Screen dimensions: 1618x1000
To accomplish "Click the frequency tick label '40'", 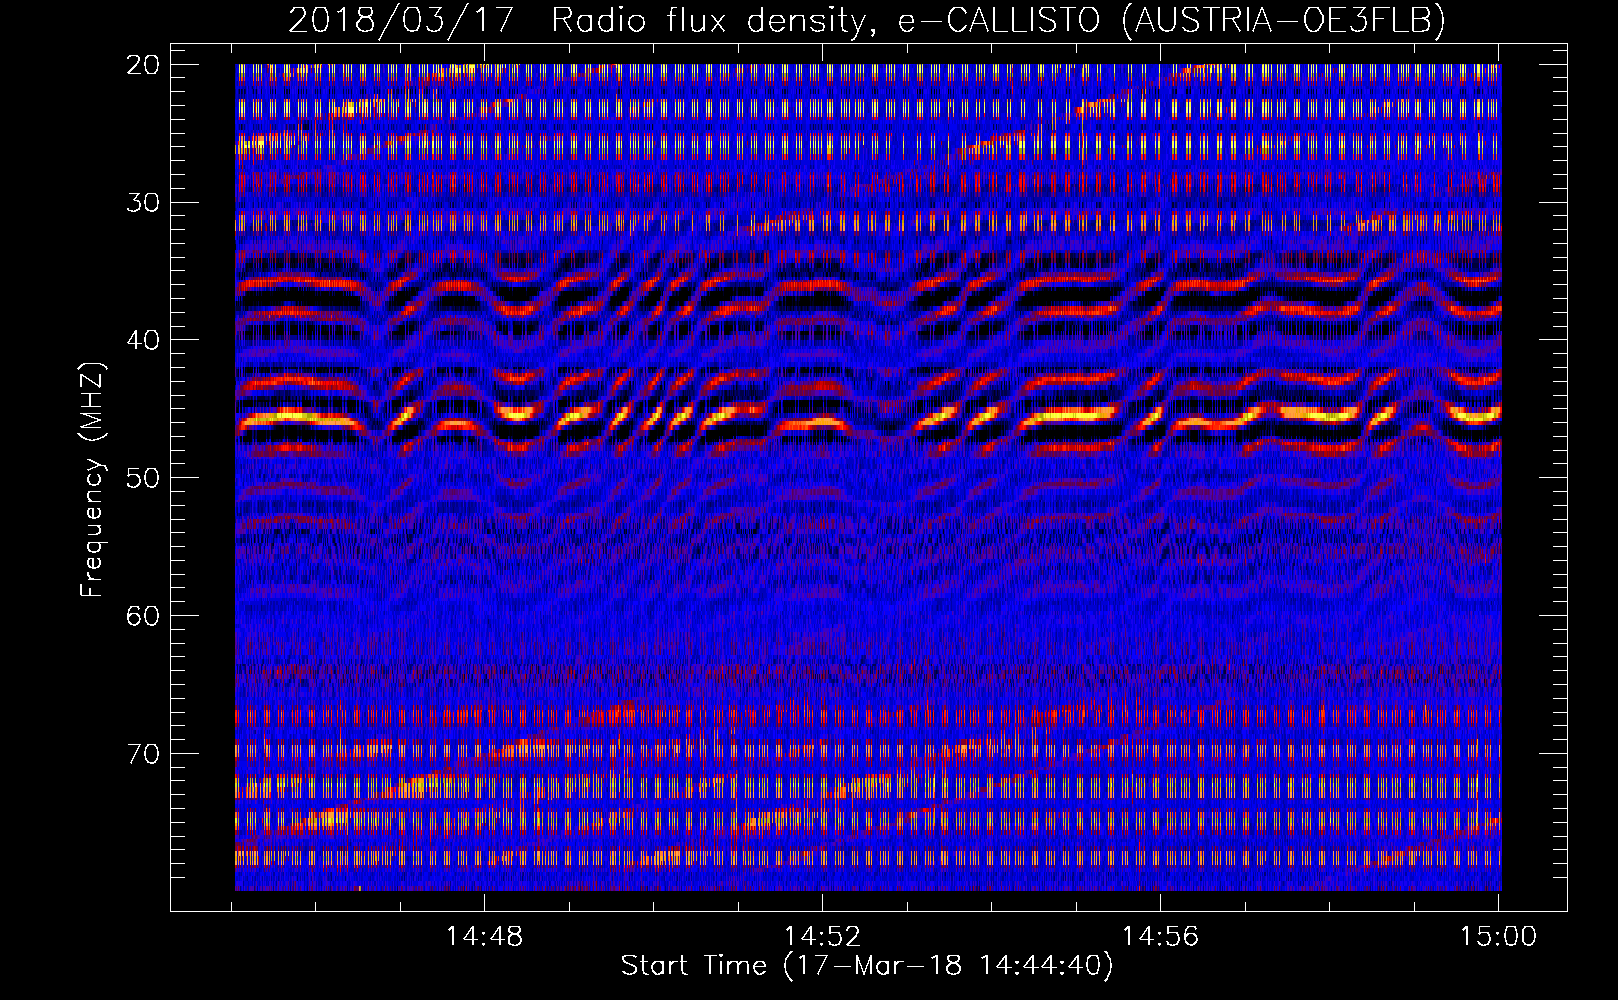I will pyautogui.click(x=143, y=340).
